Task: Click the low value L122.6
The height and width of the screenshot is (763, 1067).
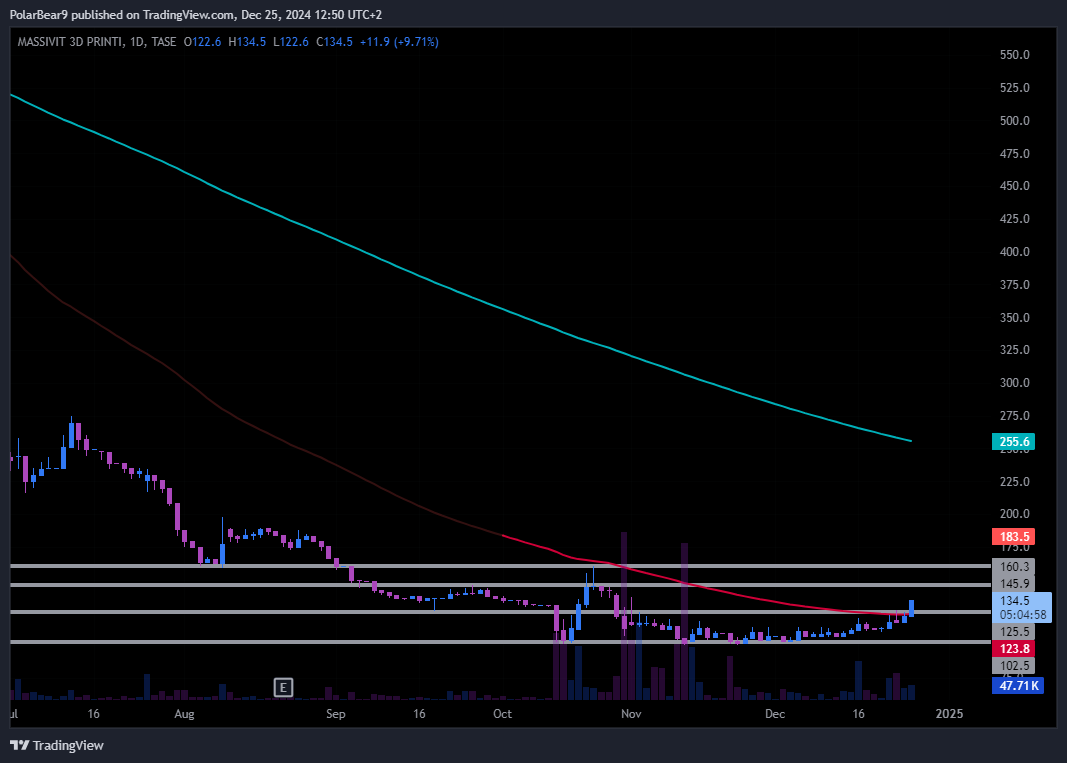Action: tap(291, 42)
